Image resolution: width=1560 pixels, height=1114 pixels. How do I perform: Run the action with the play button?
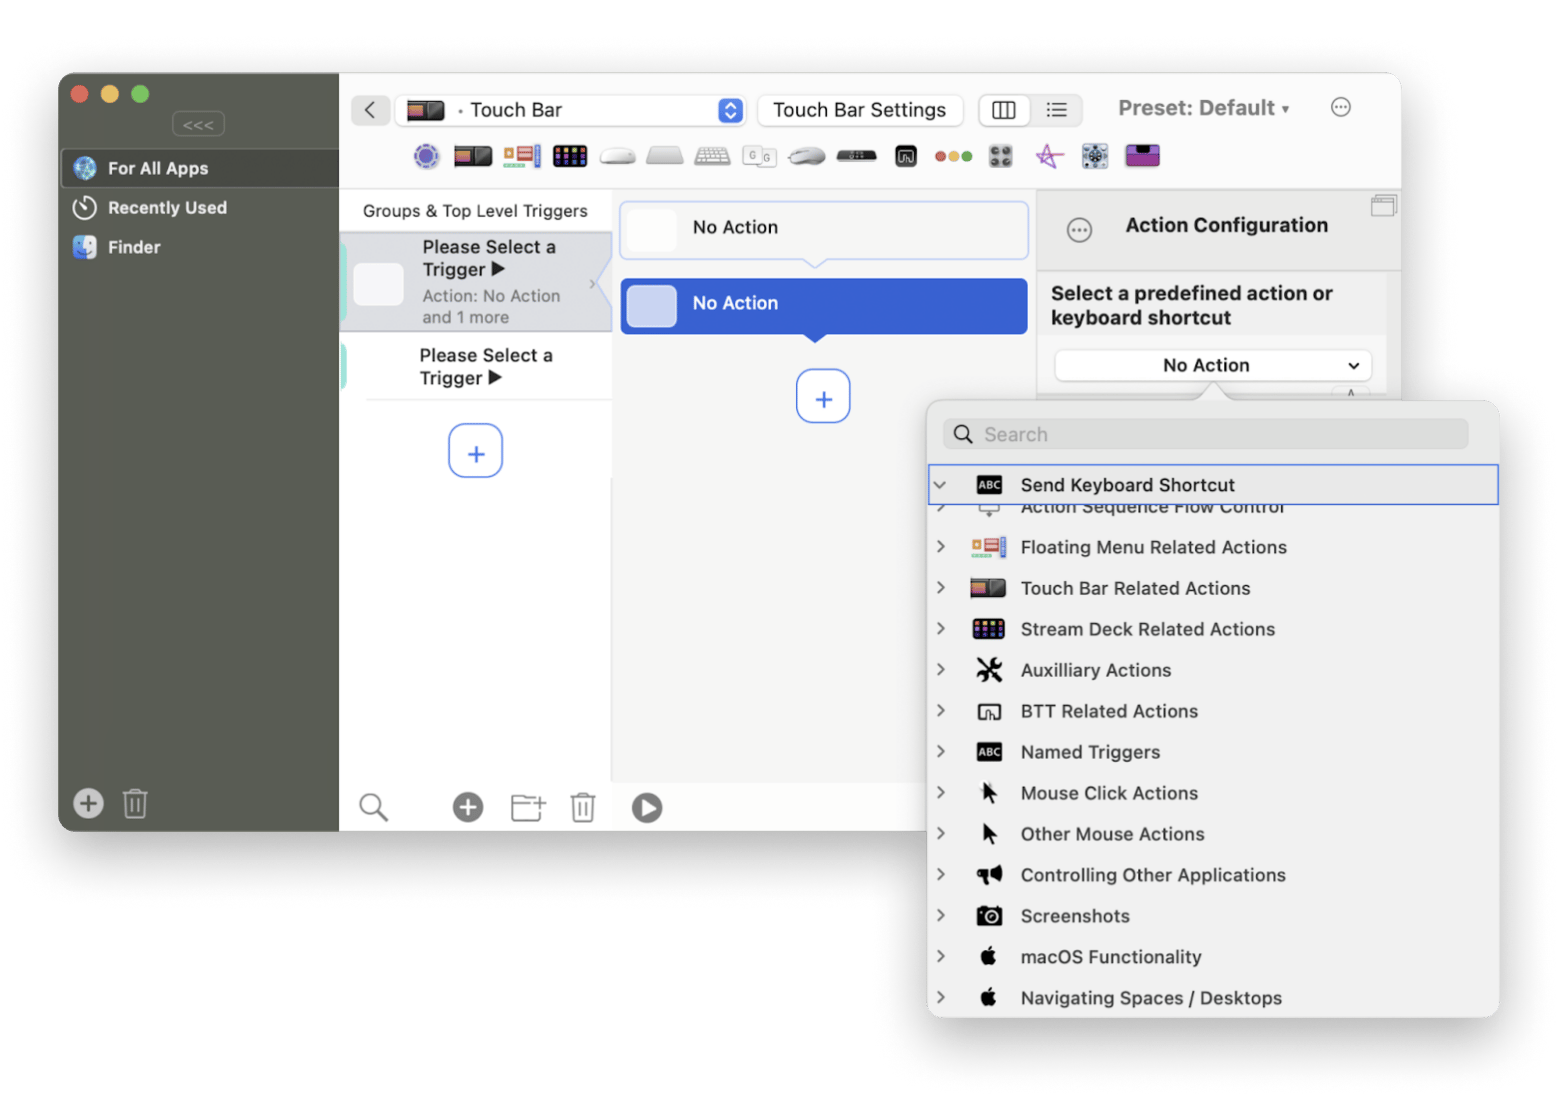(647, 807)
